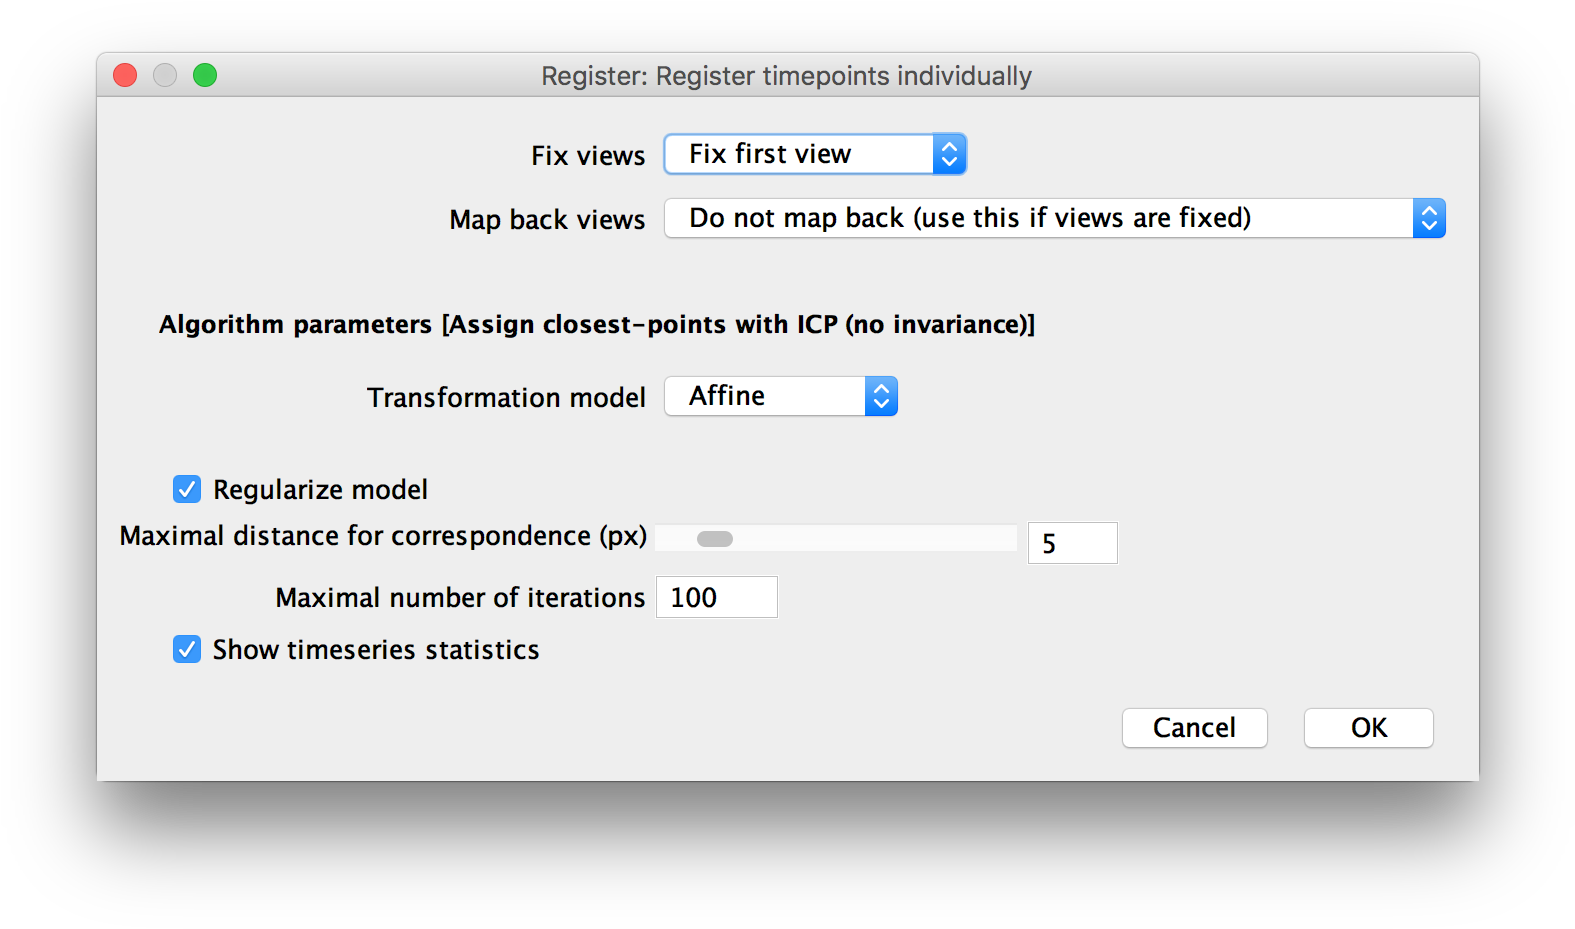
Task: Click the Maximal number of iterations field
Action: point(716,597)
